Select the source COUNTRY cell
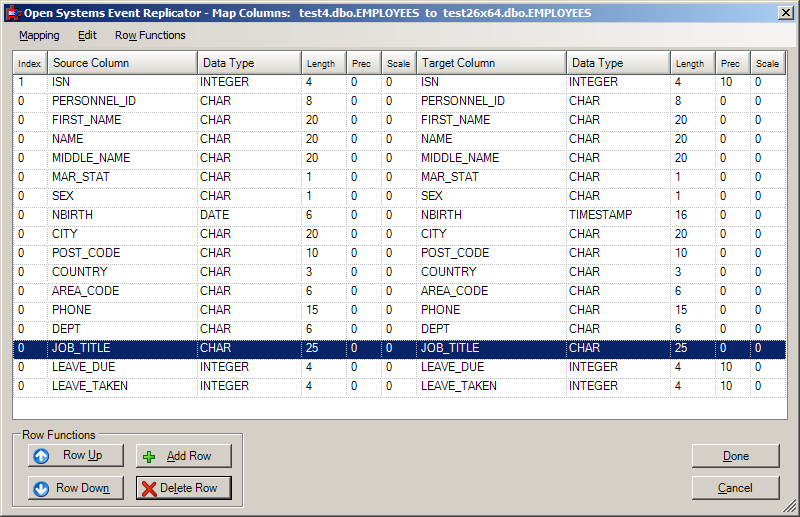Viewport: 800px width, 517px height. pos(122,272)
